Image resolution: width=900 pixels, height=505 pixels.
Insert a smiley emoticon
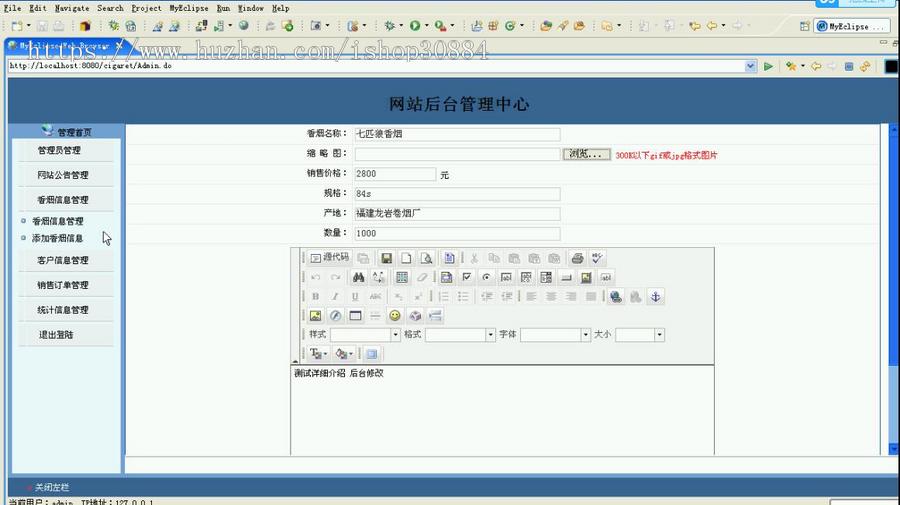click(x=395, y=316)
